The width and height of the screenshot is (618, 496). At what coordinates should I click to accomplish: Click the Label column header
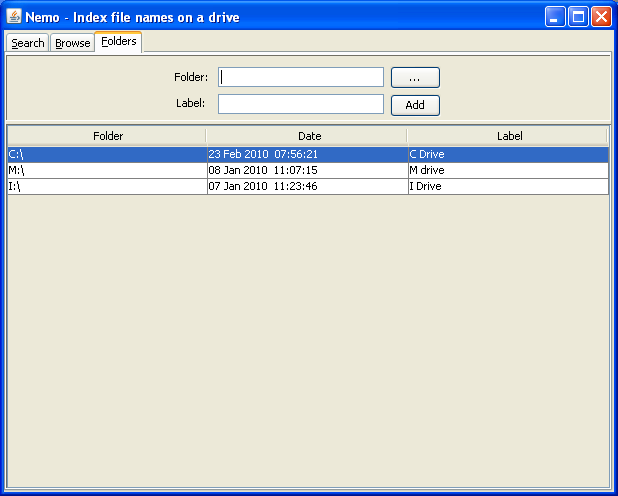tap(508, 136)
